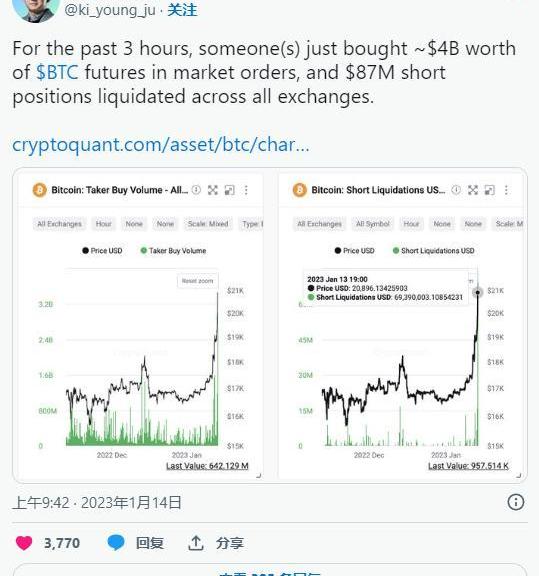Open three-dot menu on Short Liquidations chart

click(x=506, y=190)
